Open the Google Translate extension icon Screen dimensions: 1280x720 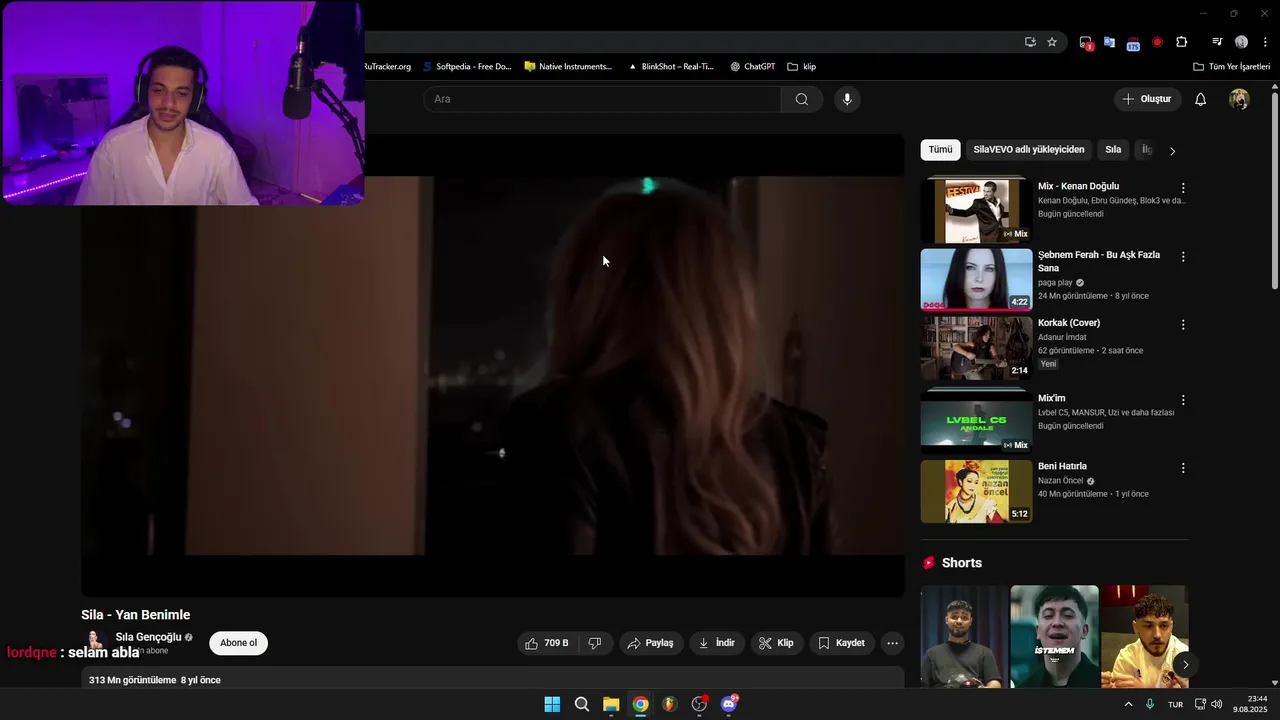1109,42
